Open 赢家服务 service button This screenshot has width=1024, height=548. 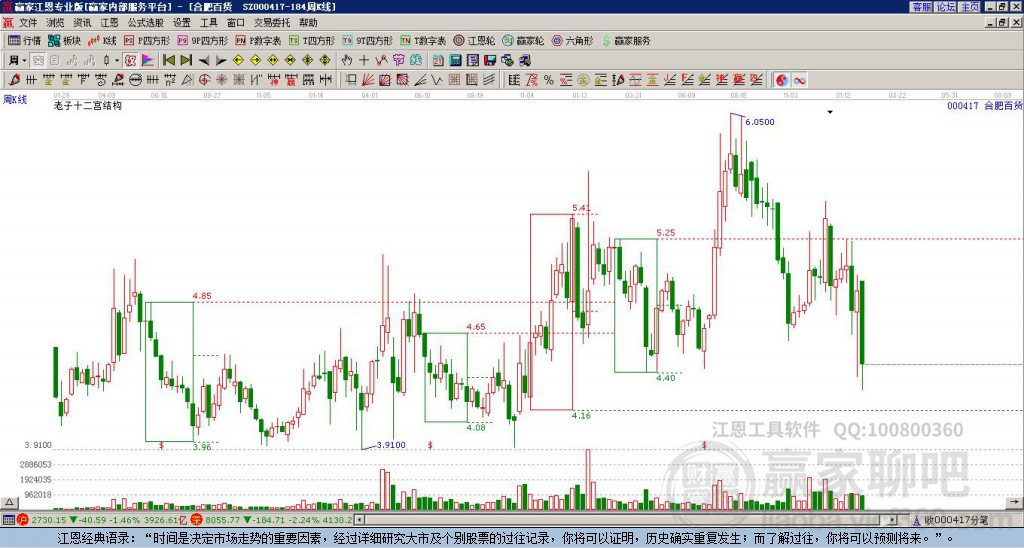626,40
